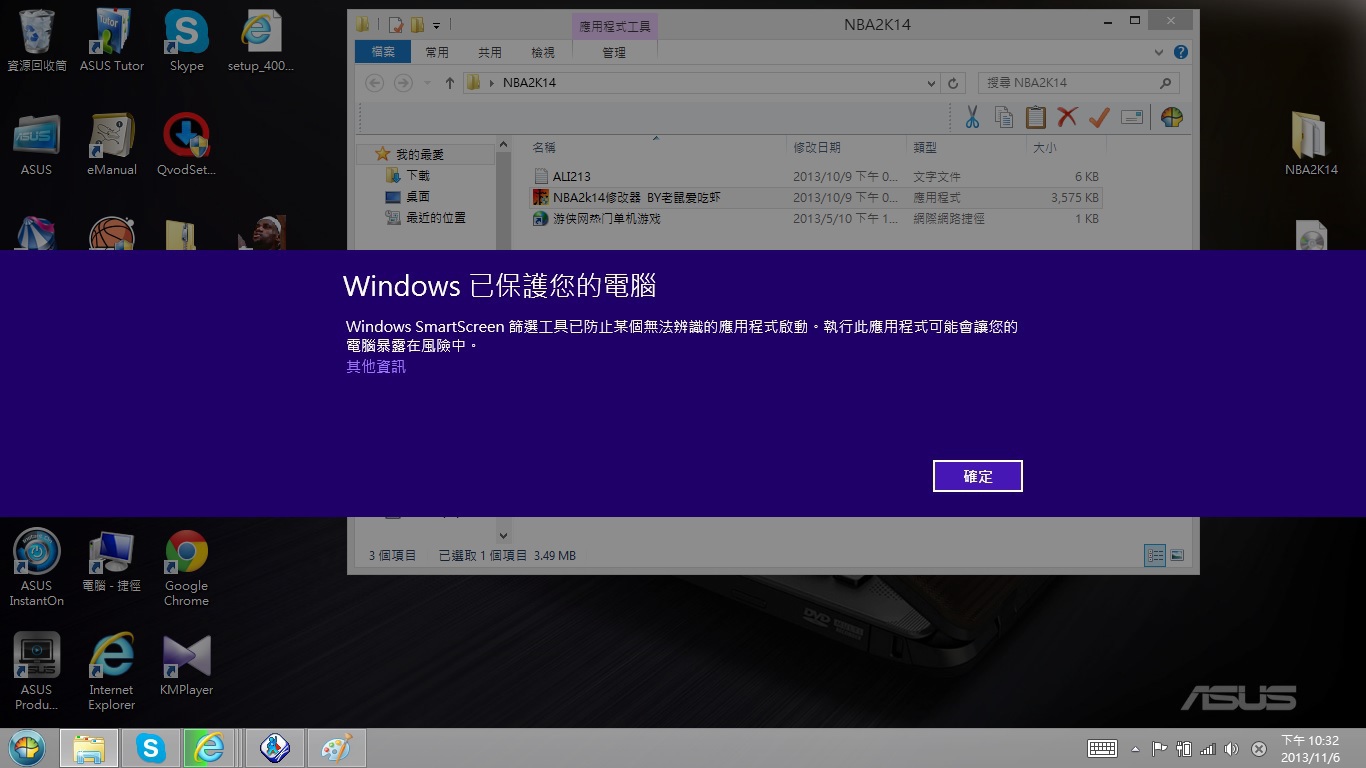
Task: Switch Explorer to large icons view
Action: point(1177,555)
